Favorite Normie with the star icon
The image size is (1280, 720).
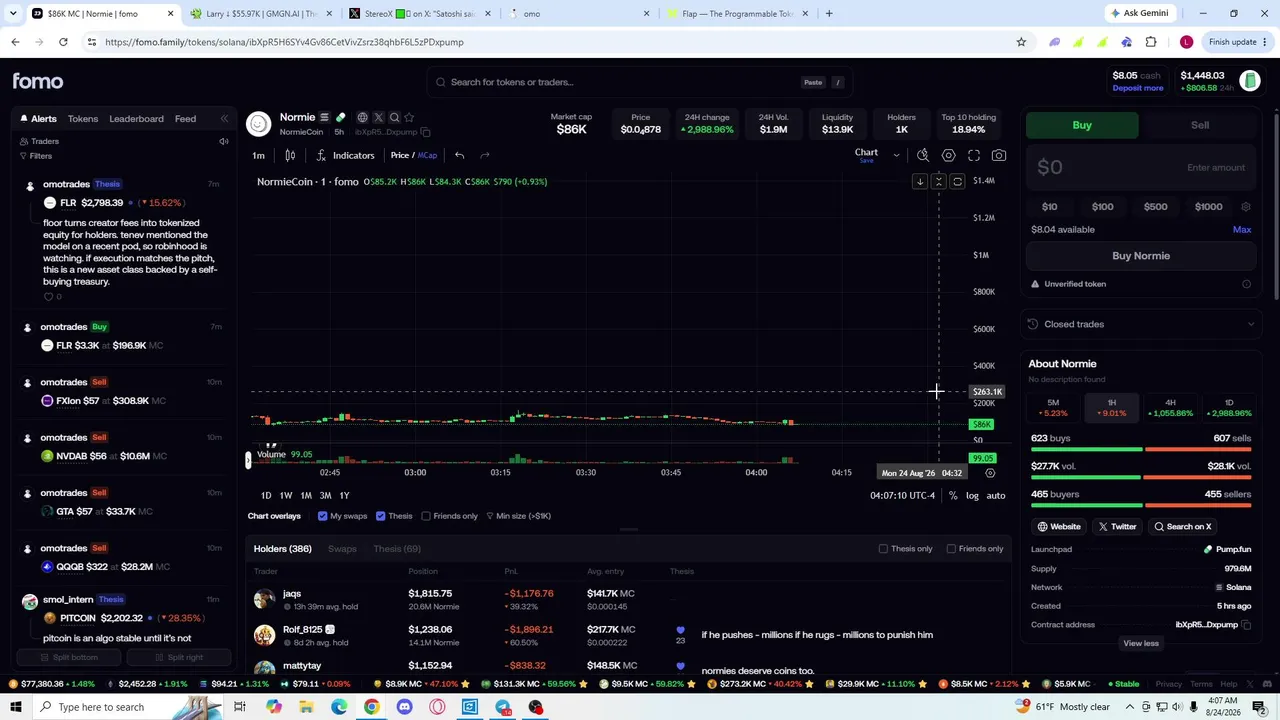[409, 118]
